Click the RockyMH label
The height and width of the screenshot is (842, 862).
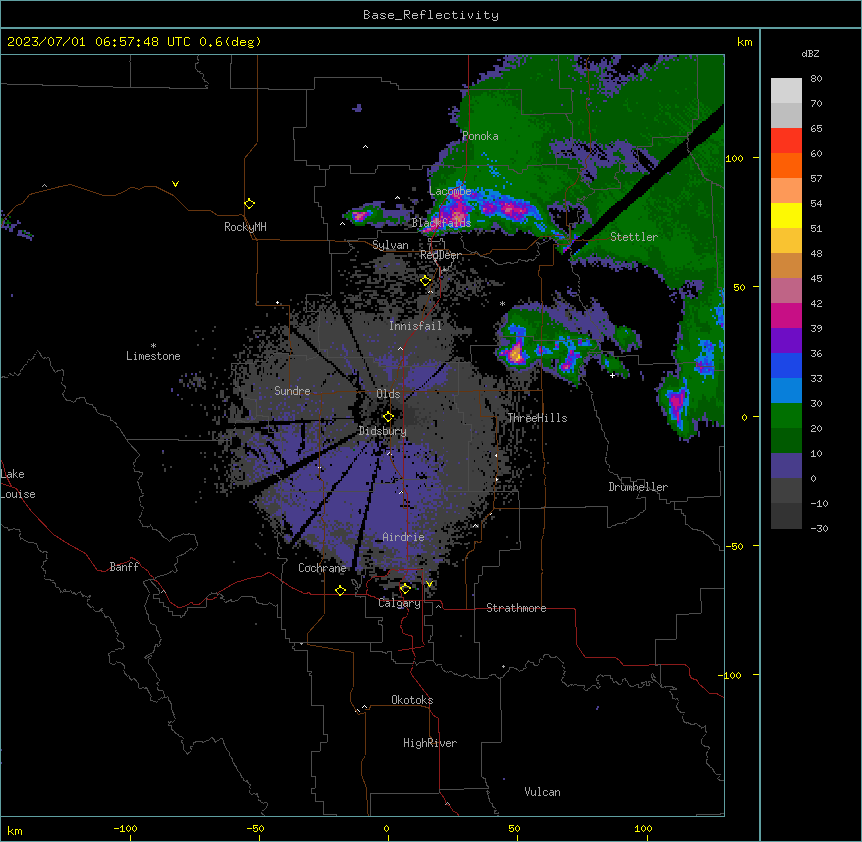245,227
